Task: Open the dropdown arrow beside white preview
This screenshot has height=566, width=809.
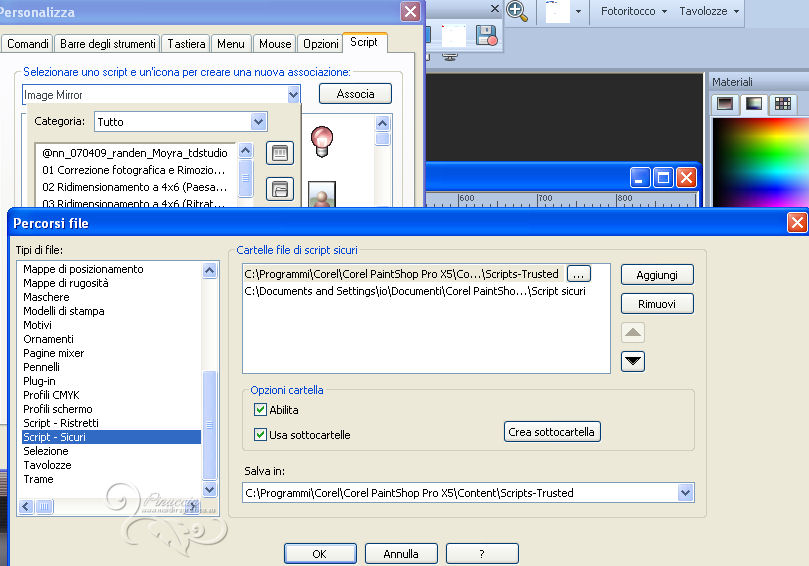Action: (578, 11)
